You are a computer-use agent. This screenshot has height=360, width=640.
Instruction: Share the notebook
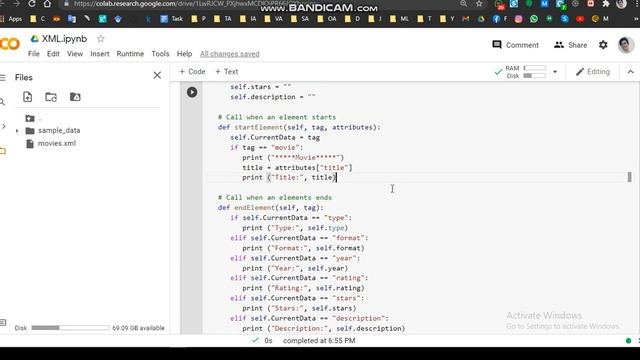coord(570,45)
